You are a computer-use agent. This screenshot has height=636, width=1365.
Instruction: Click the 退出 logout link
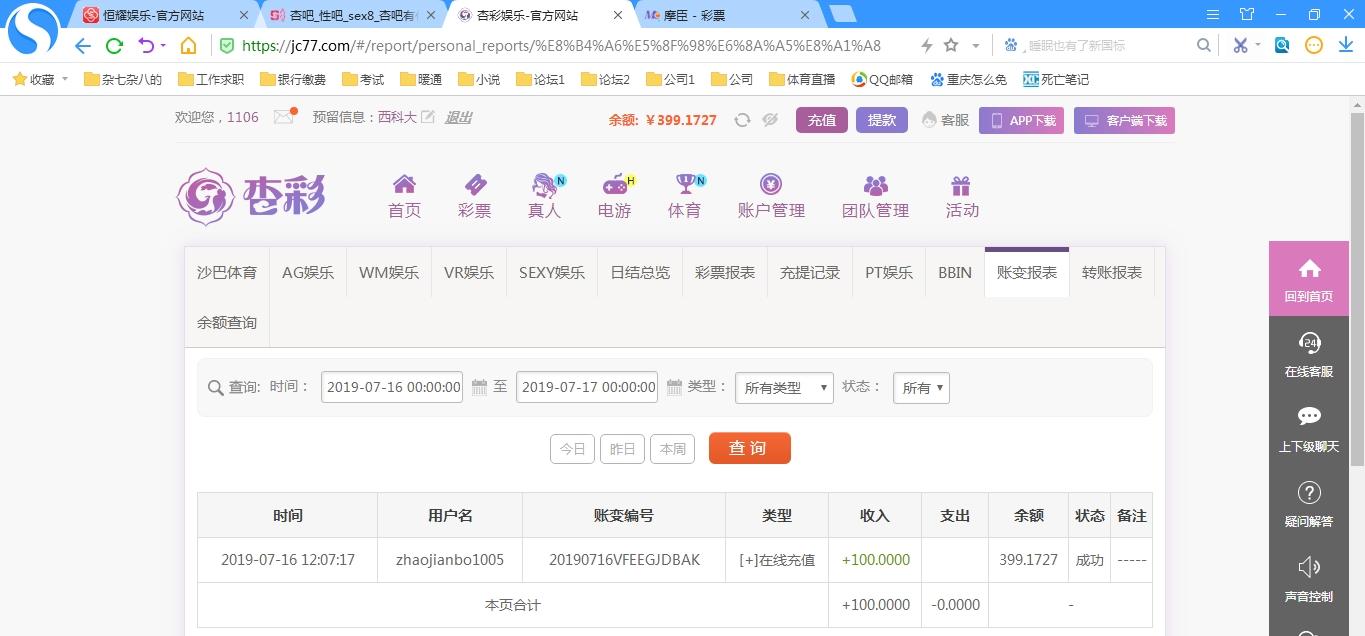click(x=458, y=117)
